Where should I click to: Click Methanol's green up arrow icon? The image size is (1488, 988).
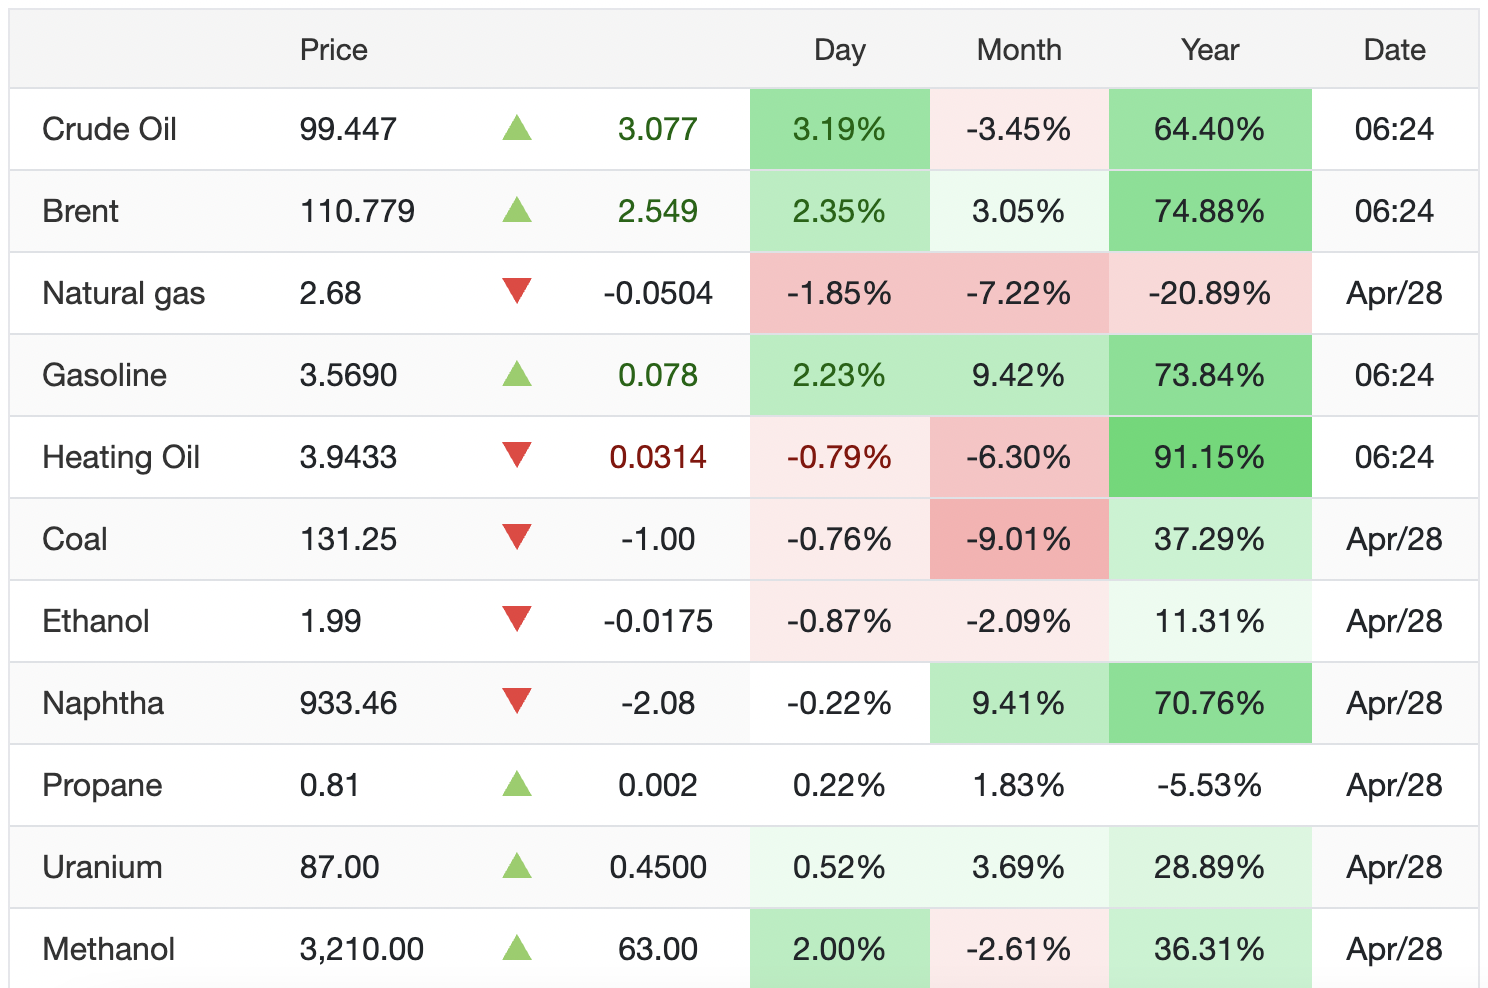coord(517,948)
